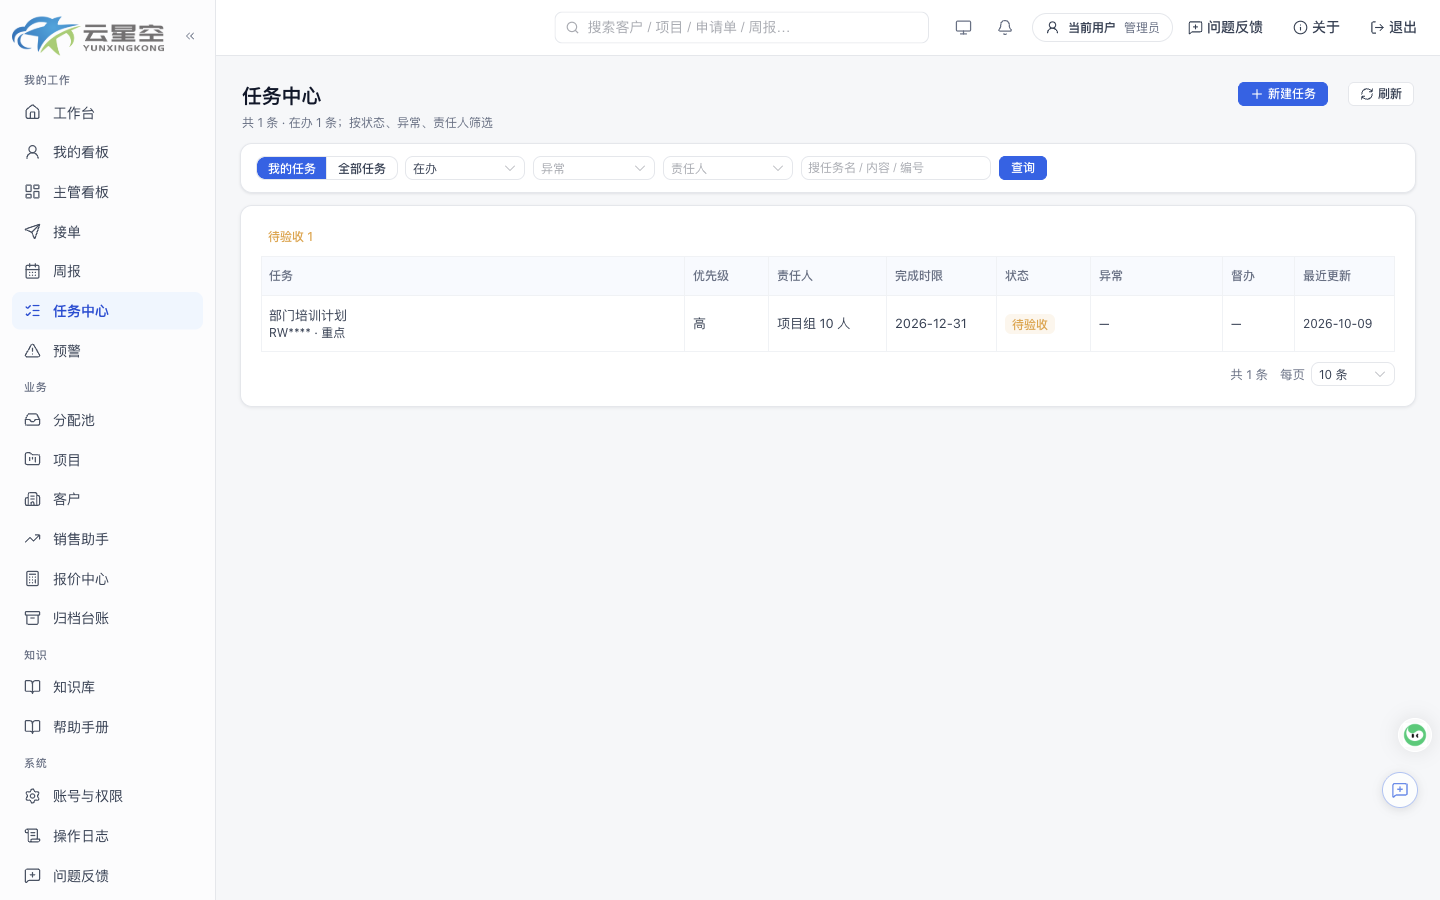
Task: Open 帮助手册 sidebar item
Action: point(107,727)
